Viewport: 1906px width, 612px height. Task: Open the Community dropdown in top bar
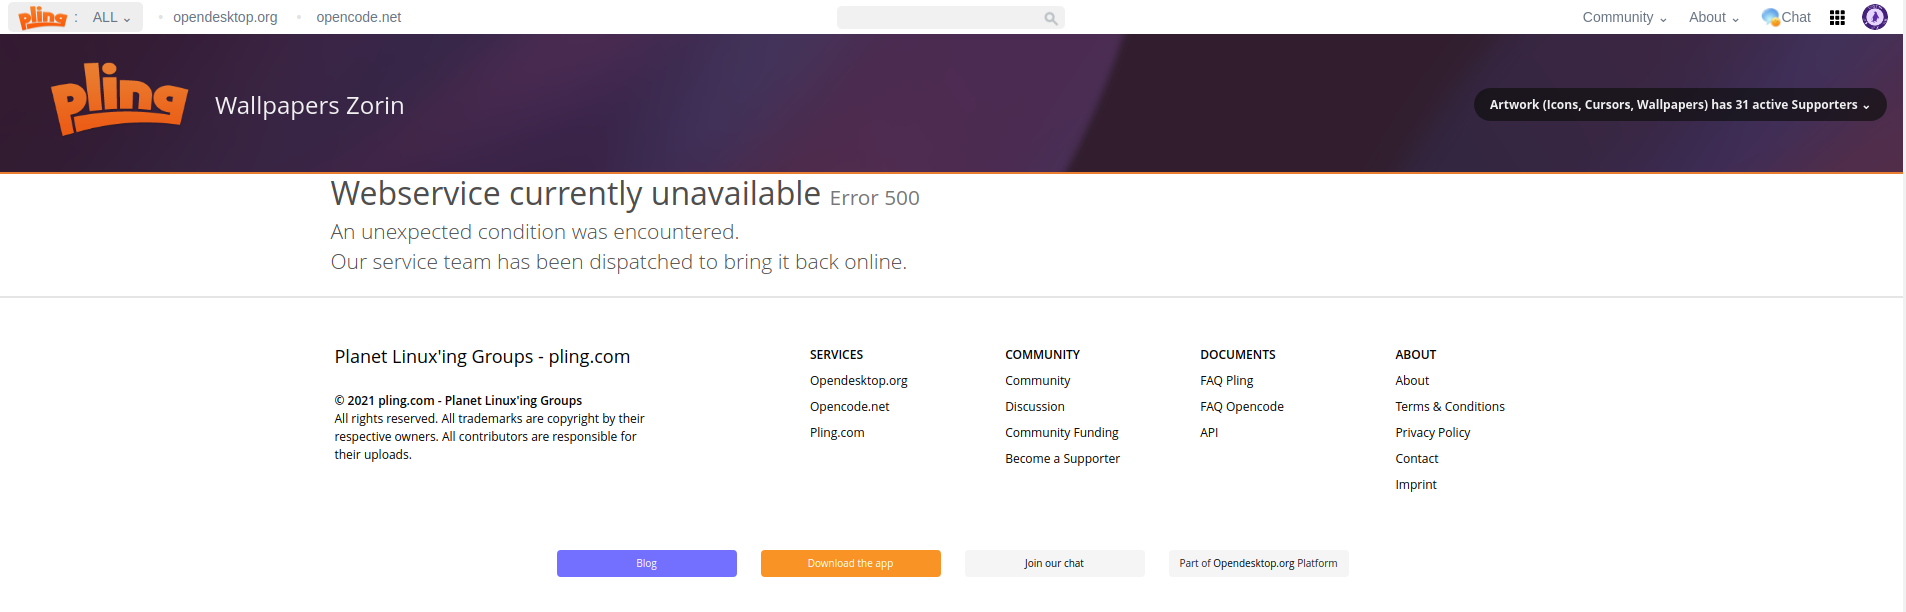point(1625,17)
